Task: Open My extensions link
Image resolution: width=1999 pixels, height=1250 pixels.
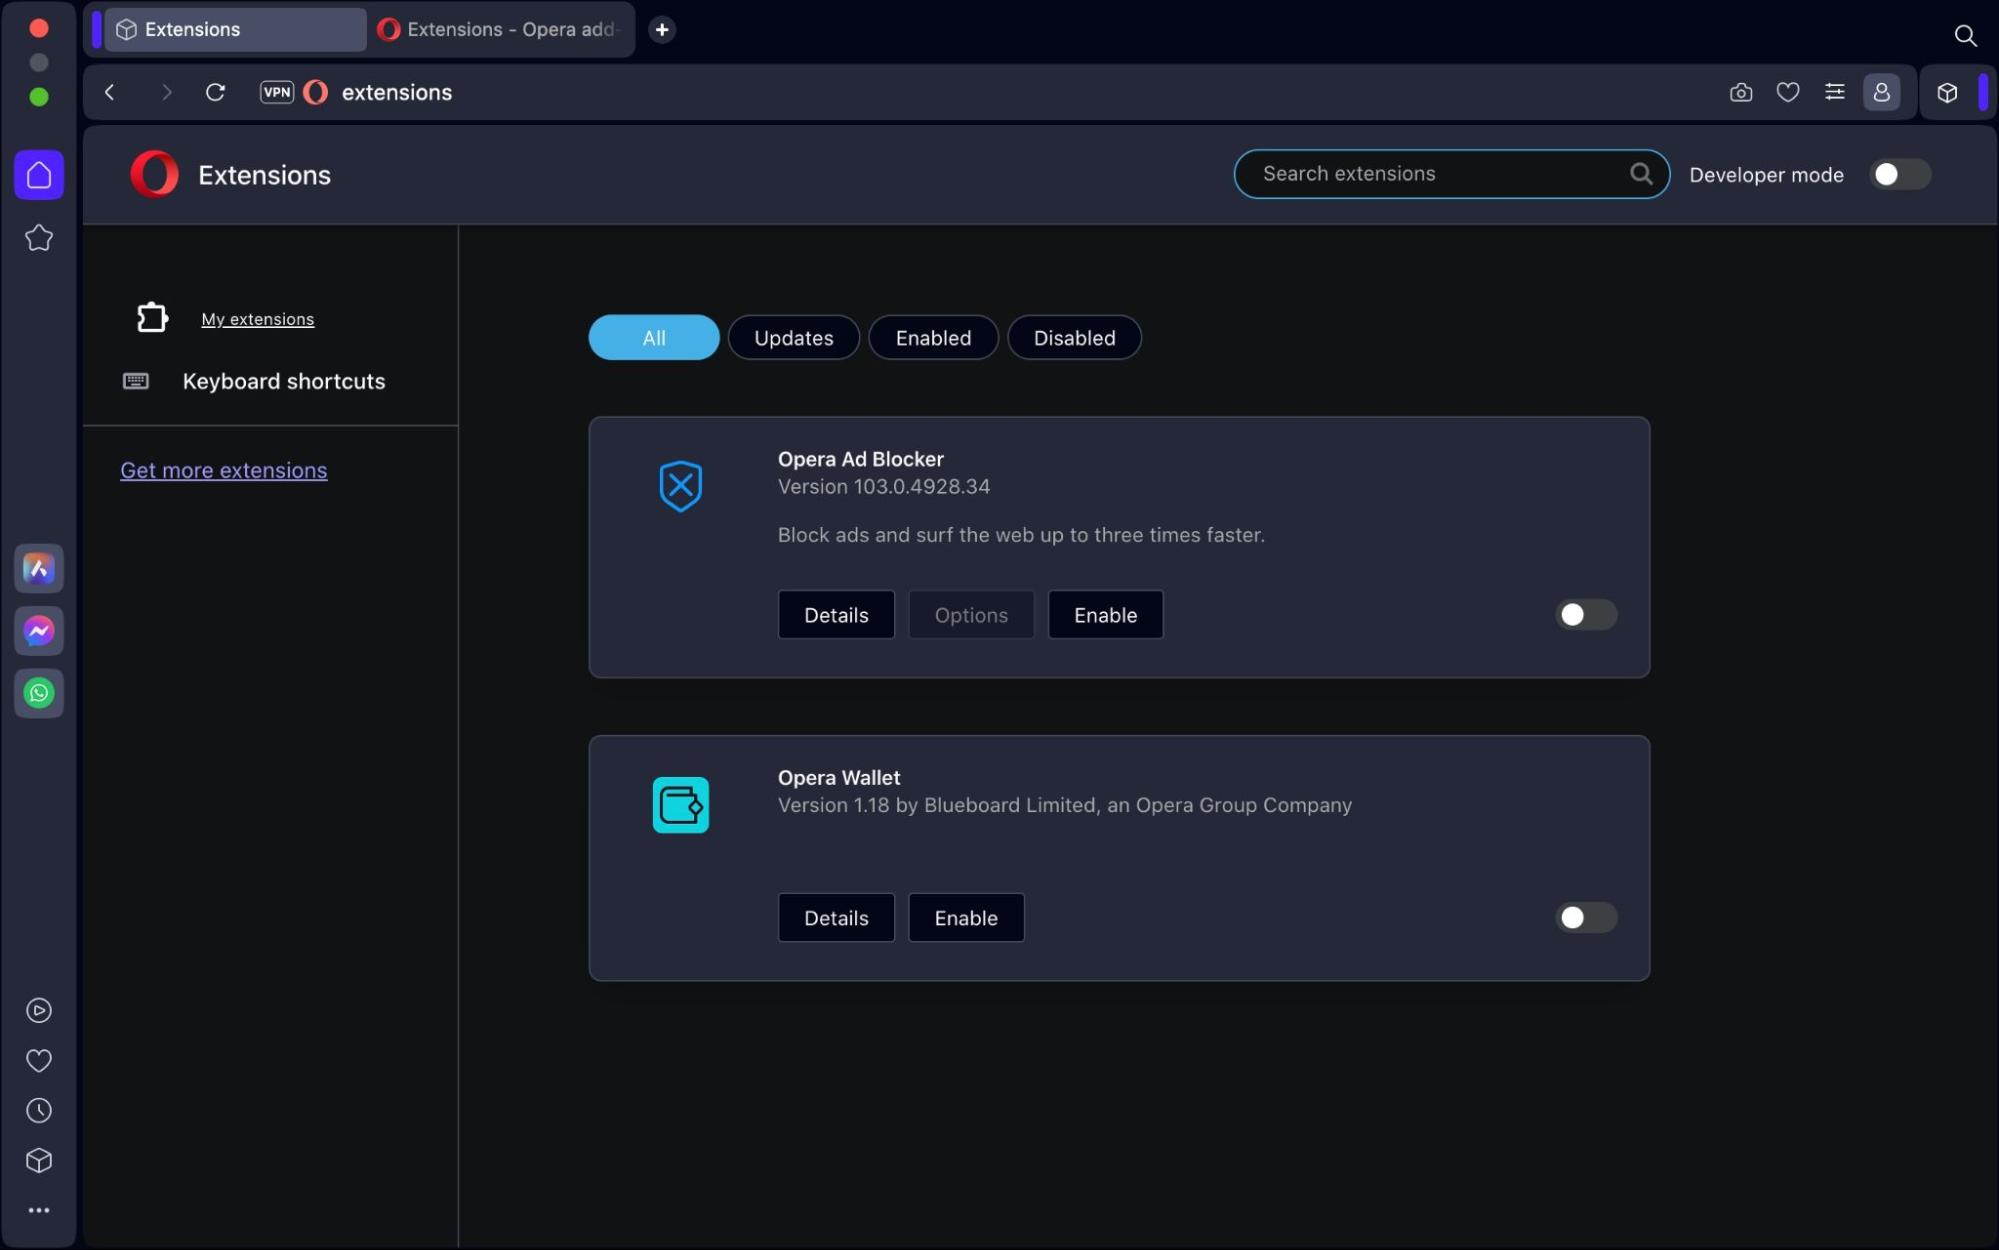Action: (258, 319)
